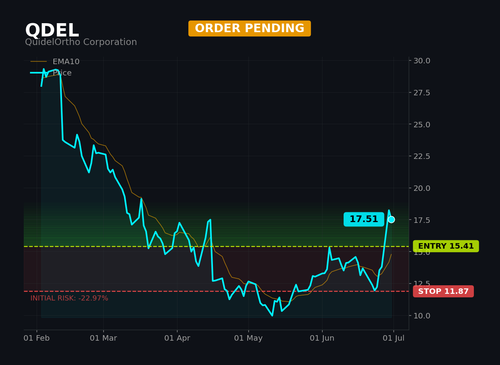This screenshot has width=500, height=365.
Task: Click the INITIAL RISK -22.97% text
Action: [x=69, y=298]
